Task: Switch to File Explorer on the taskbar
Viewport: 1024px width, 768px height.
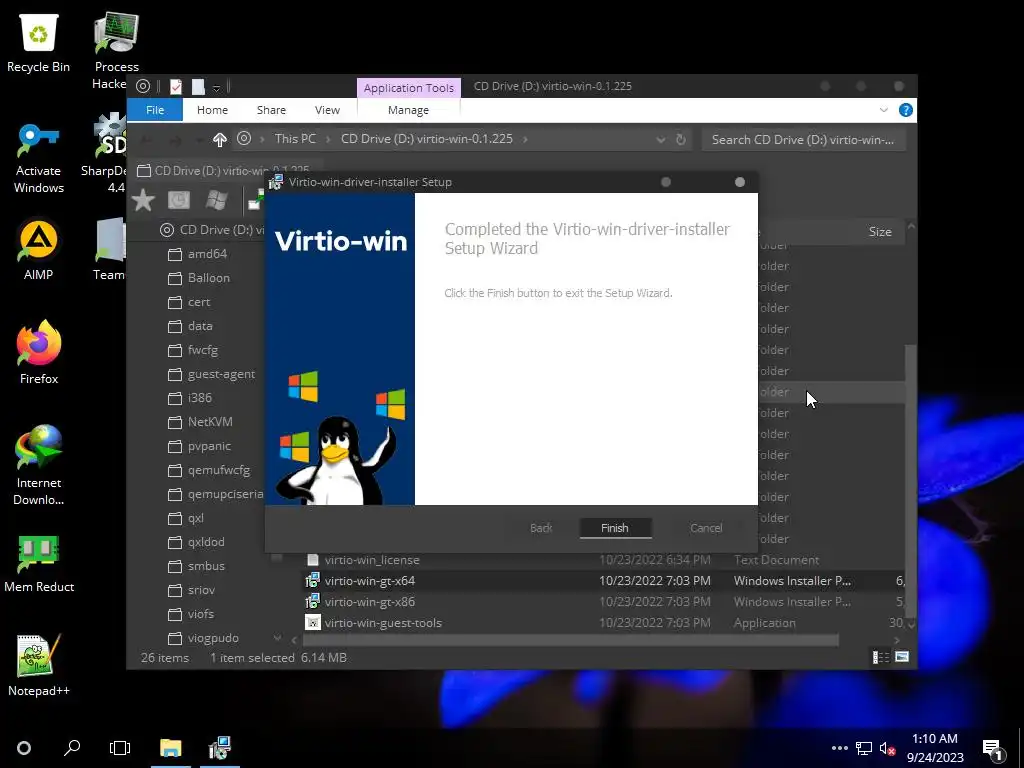Action: tap(170, 748)
